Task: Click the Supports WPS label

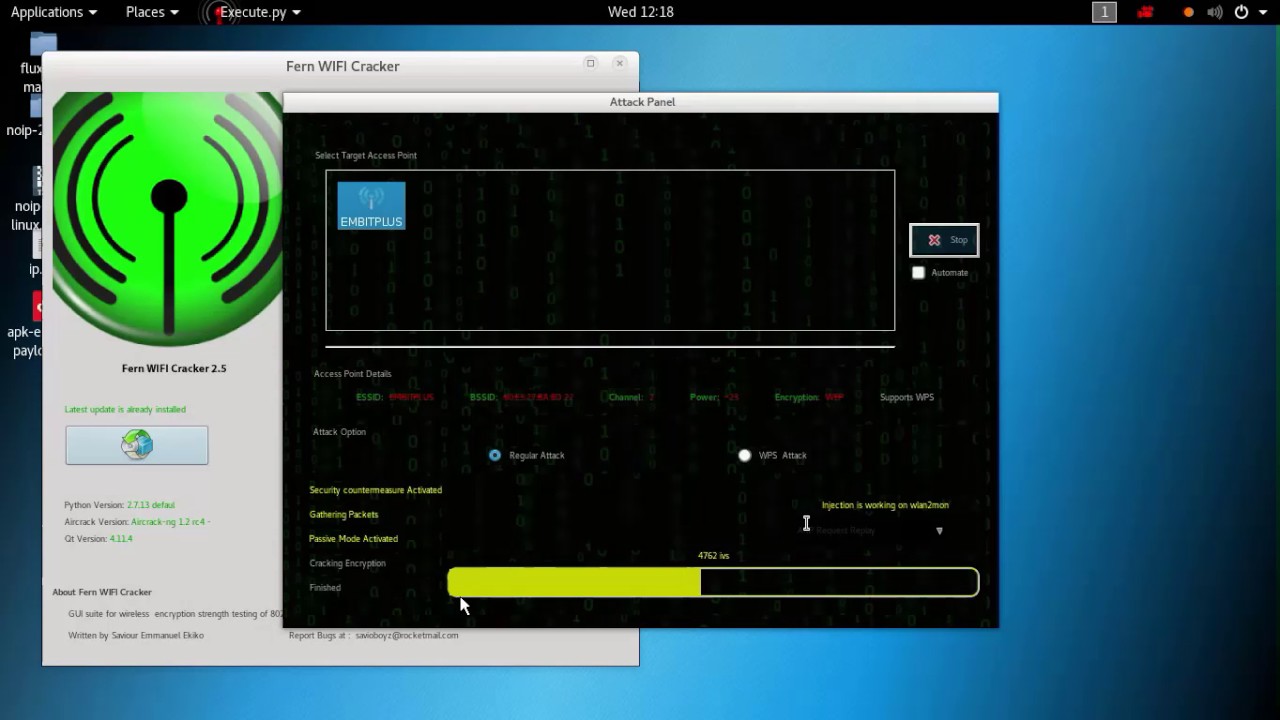Action: tap(907, 397)
